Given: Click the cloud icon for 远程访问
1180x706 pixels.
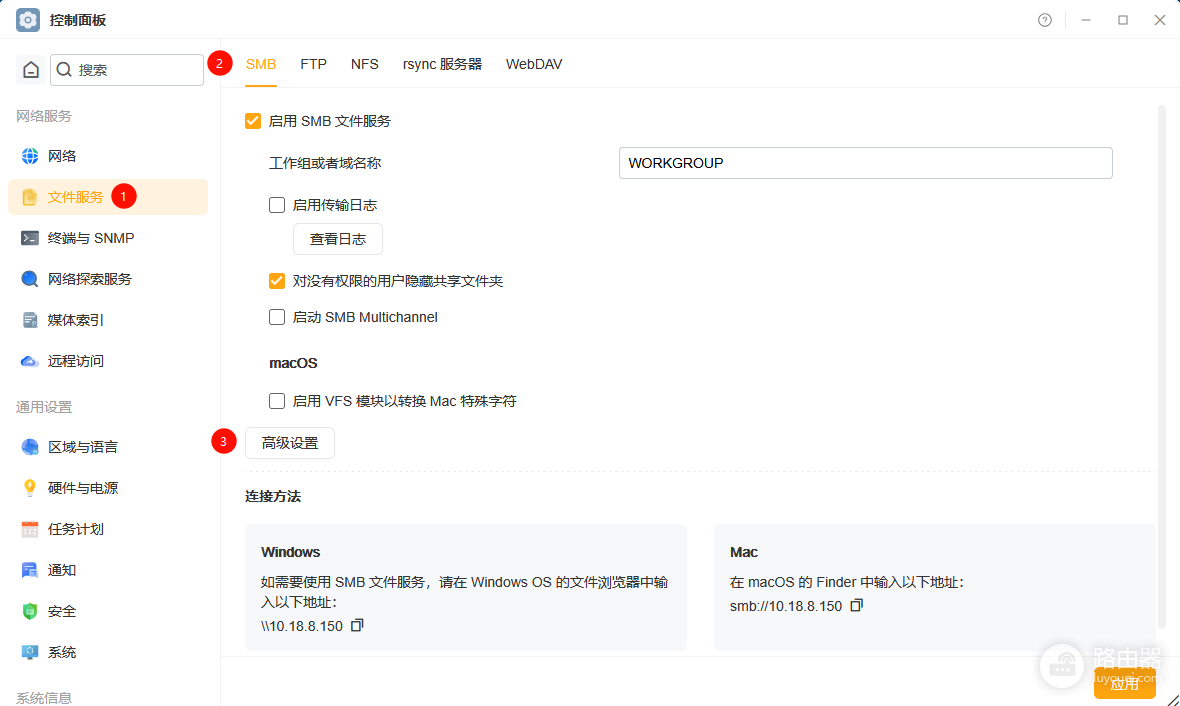Looking at the screenshot, I should 29,361.
